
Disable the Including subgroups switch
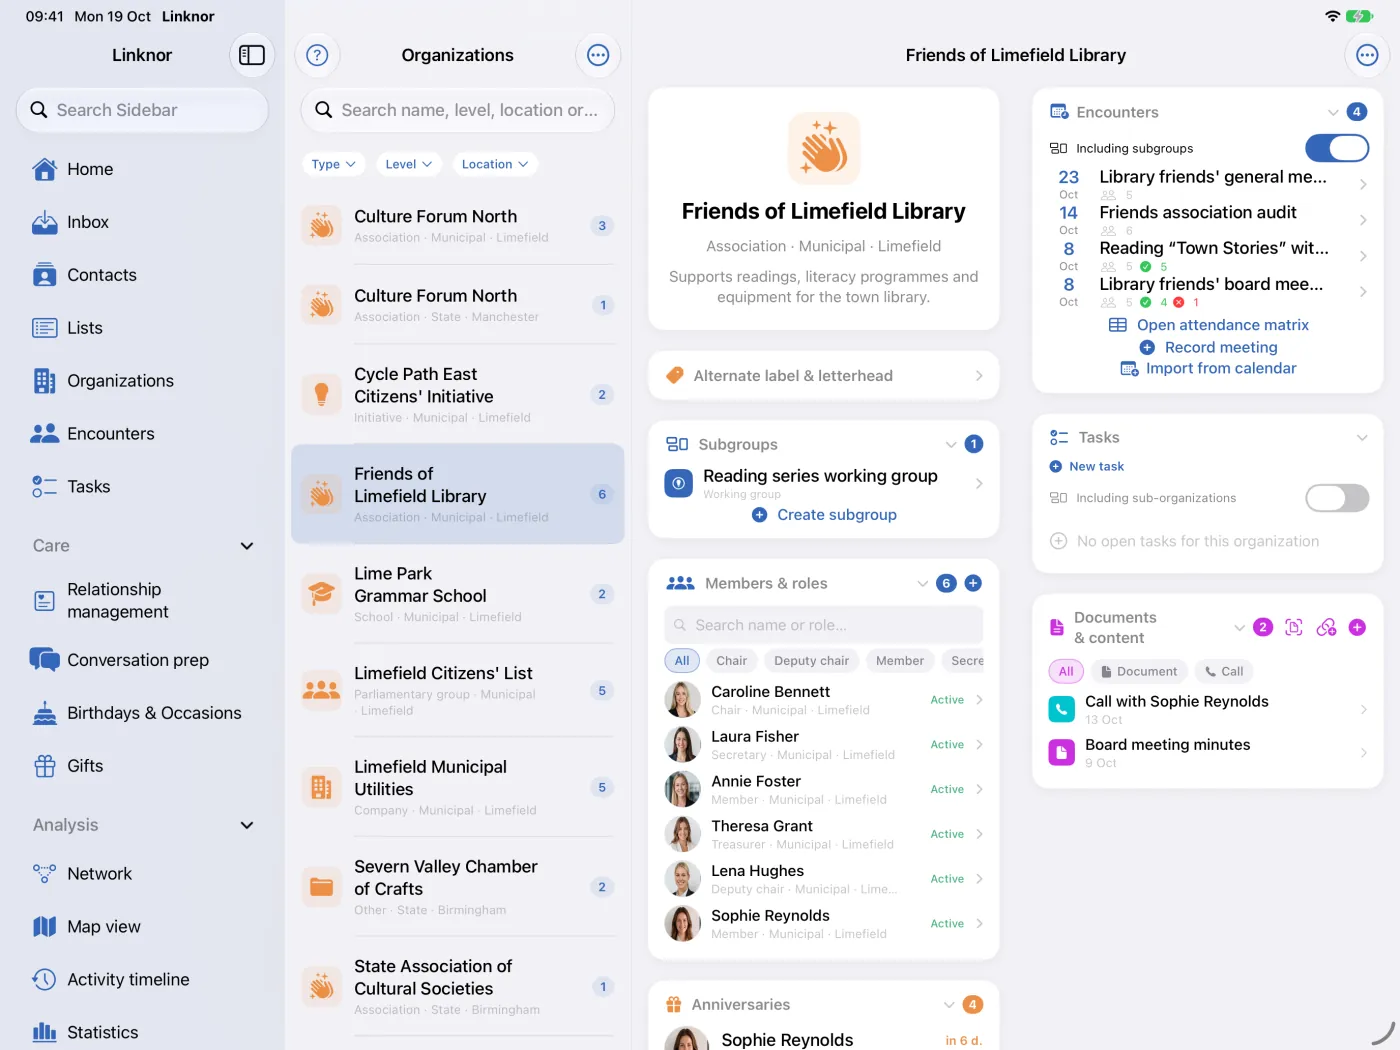pyautogui.click(x=1337, y=148)
